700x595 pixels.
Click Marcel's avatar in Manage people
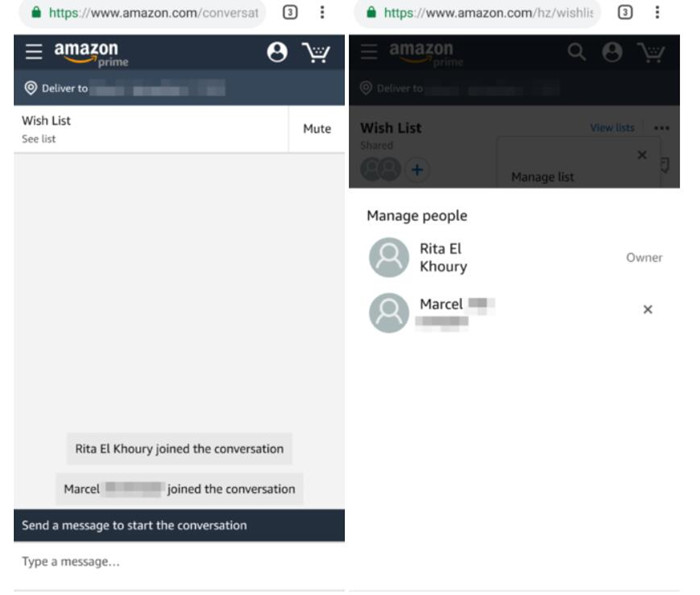pos(389,313)
